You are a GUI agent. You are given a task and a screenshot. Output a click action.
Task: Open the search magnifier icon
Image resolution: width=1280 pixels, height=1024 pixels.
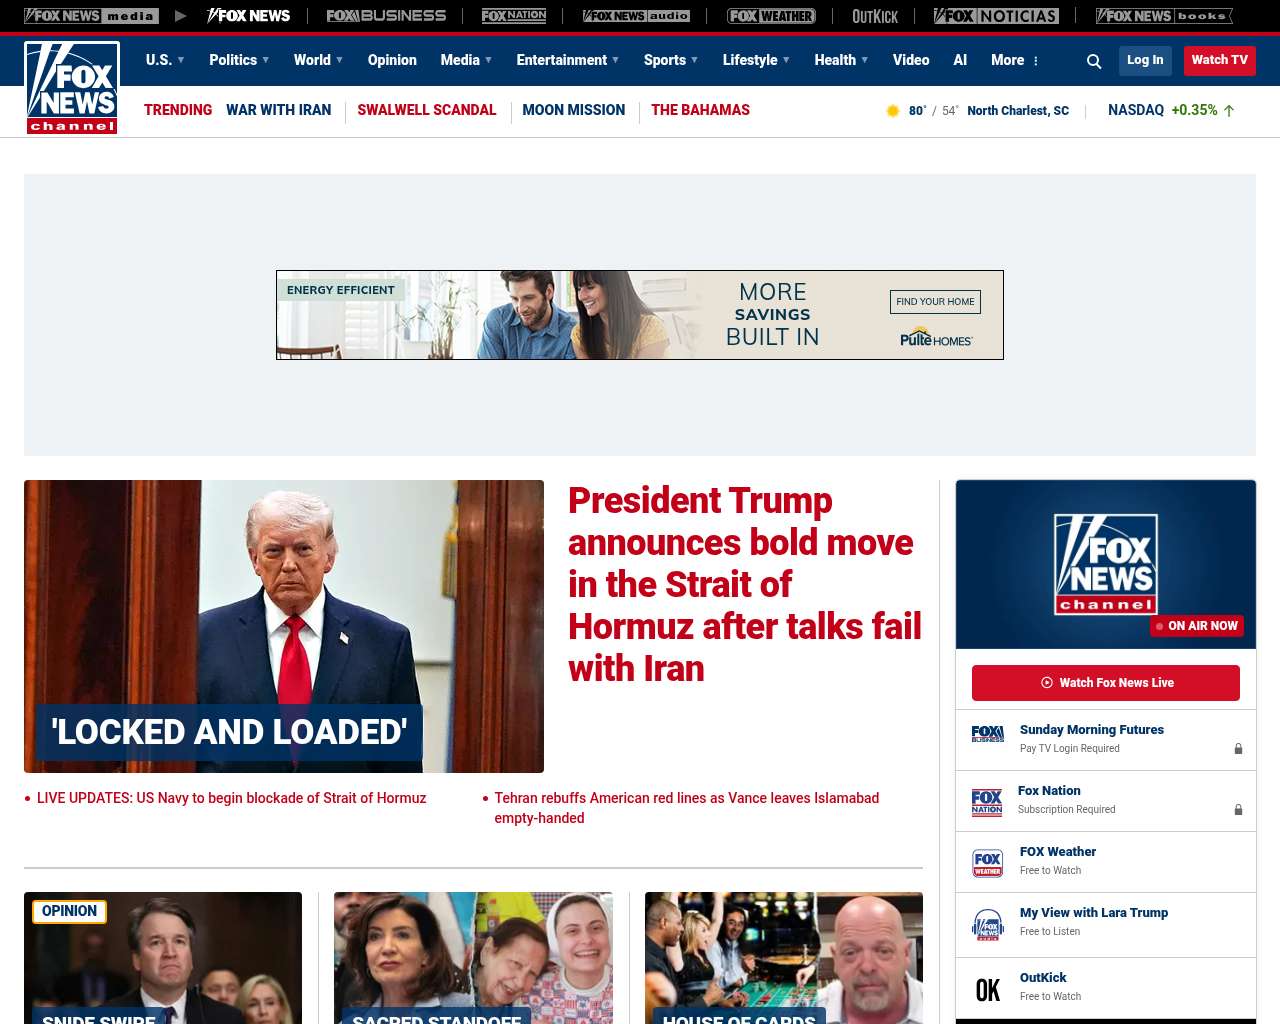click(x=1094, y=61)
